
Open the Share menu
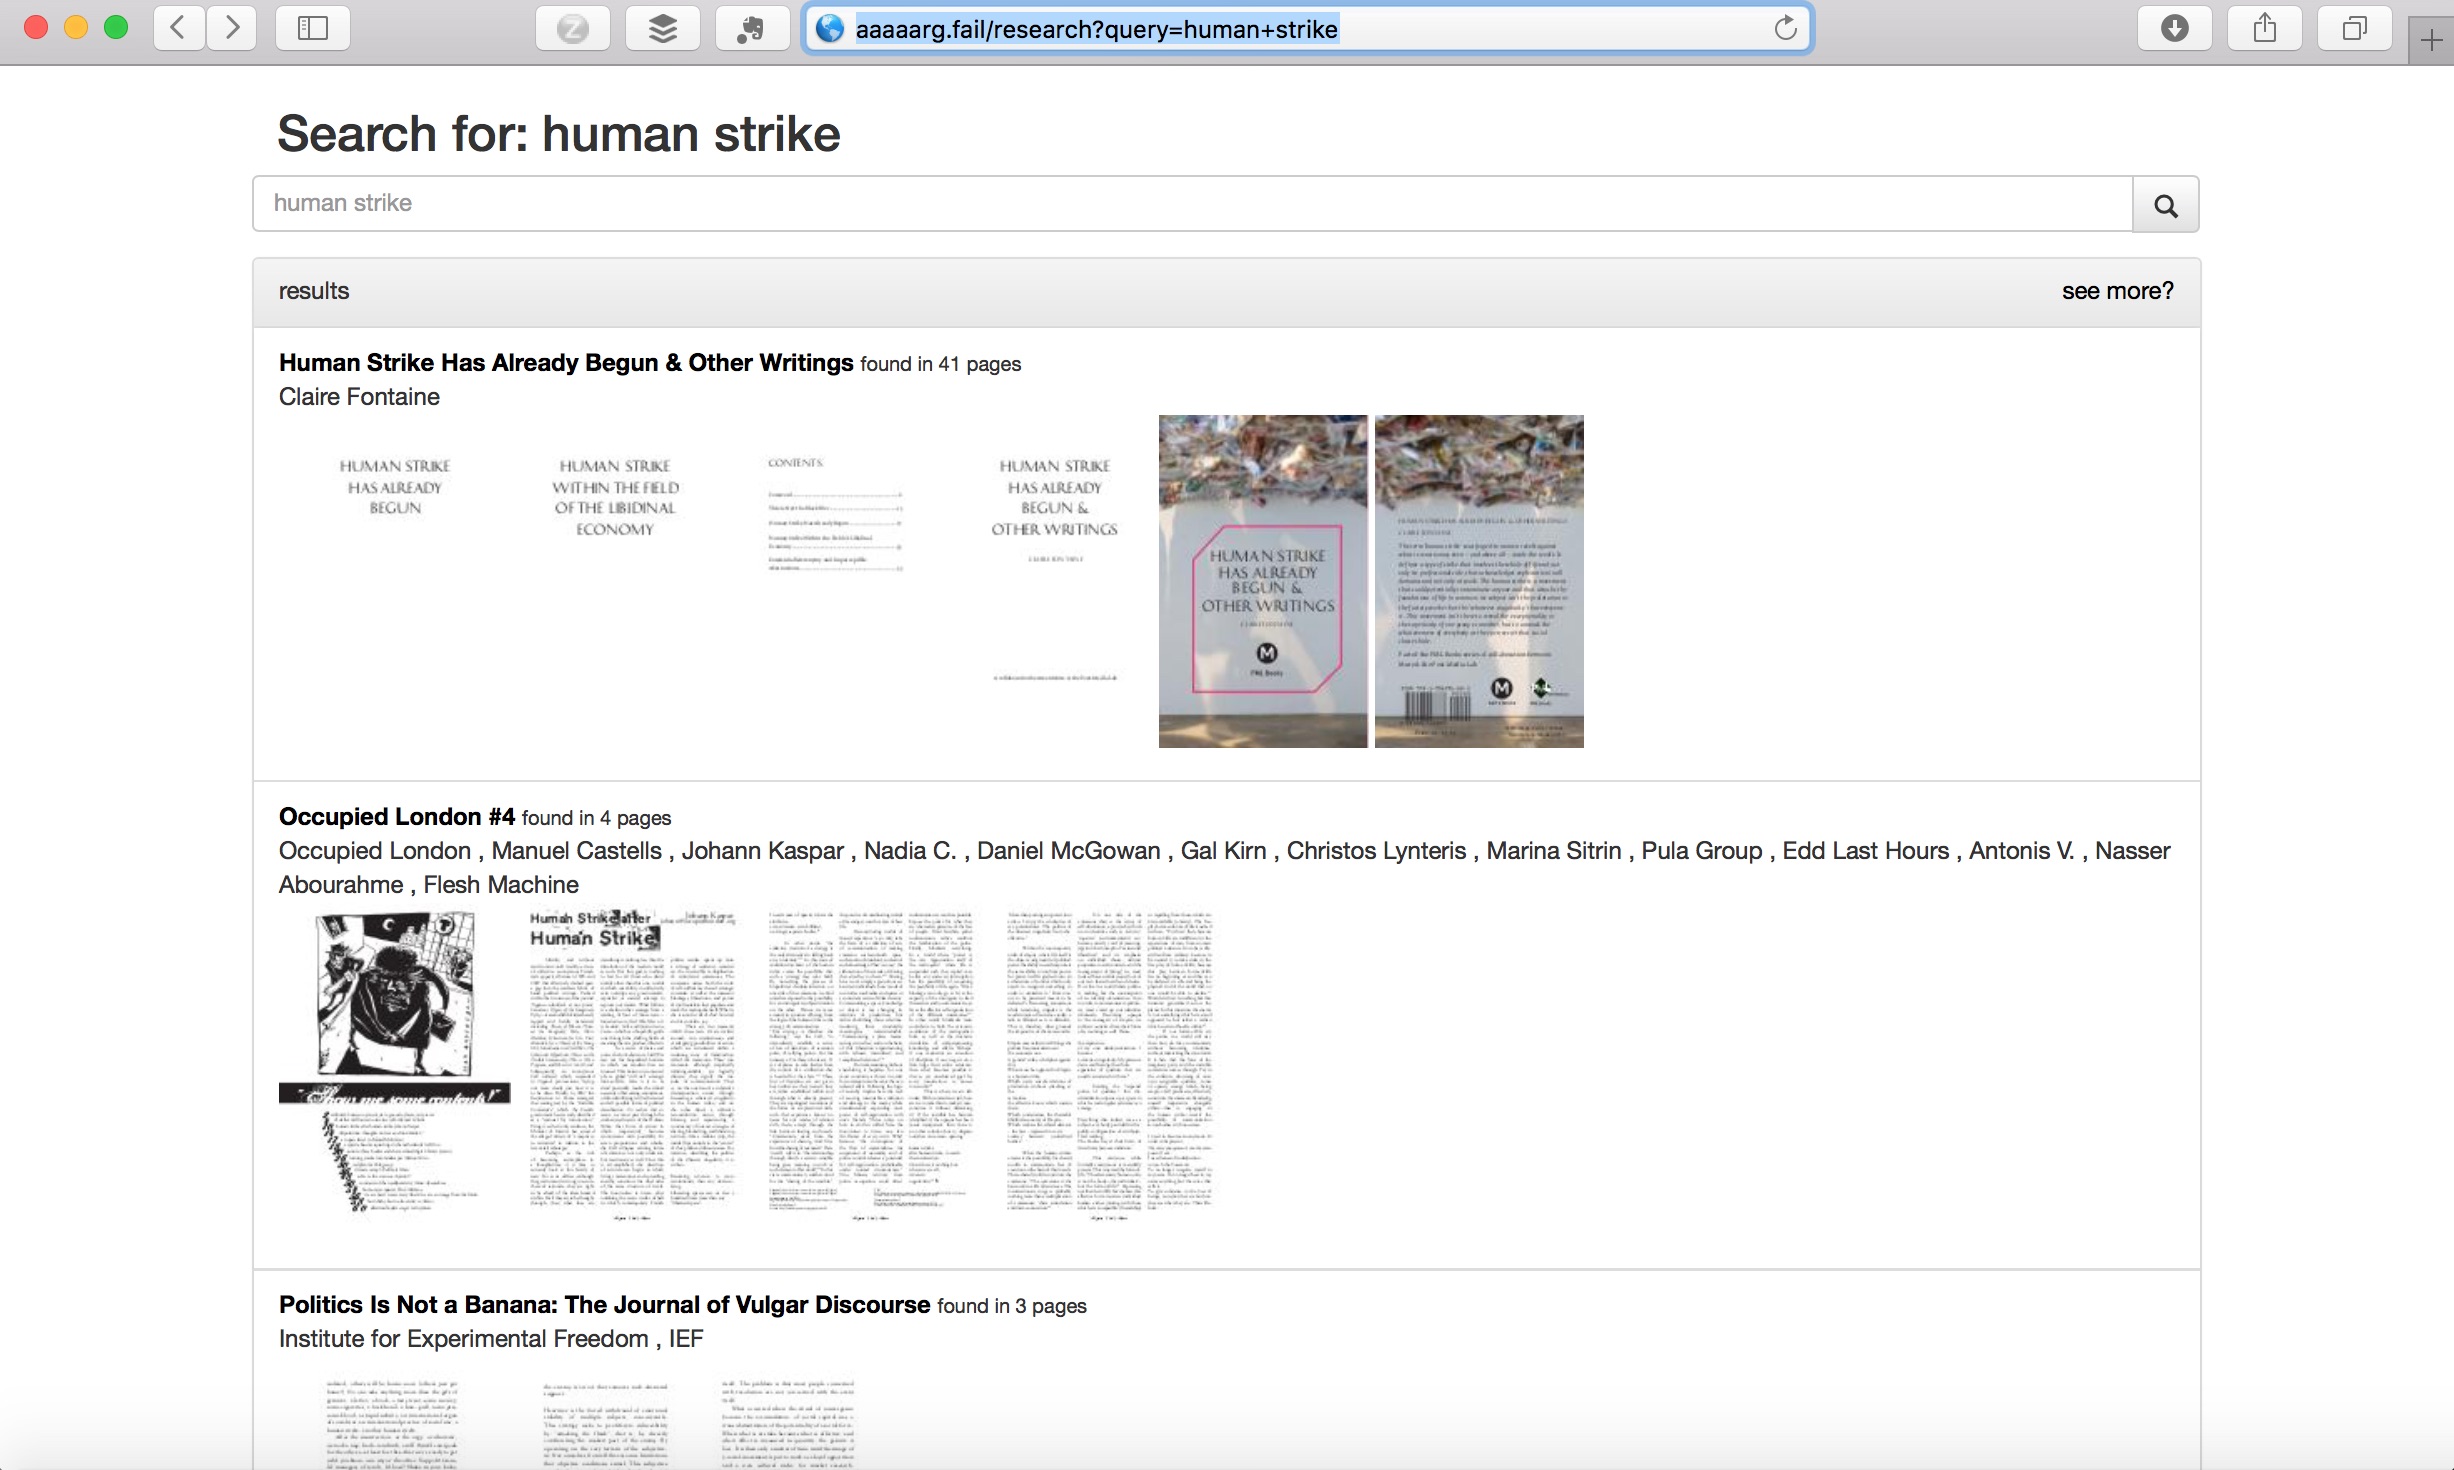pyautogui.click(x=2264, y=28)
